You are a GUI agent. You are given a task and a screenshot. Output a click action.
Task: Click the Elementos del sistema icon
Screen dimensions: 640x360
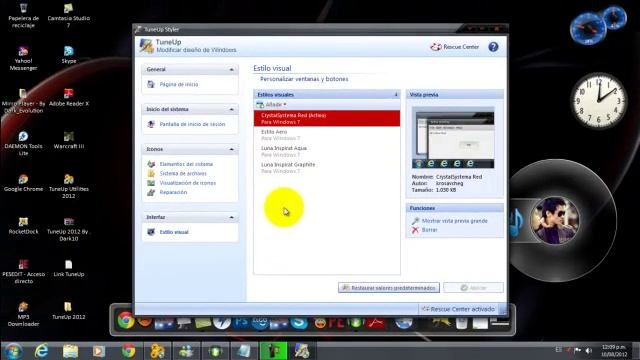coord(151,164)
